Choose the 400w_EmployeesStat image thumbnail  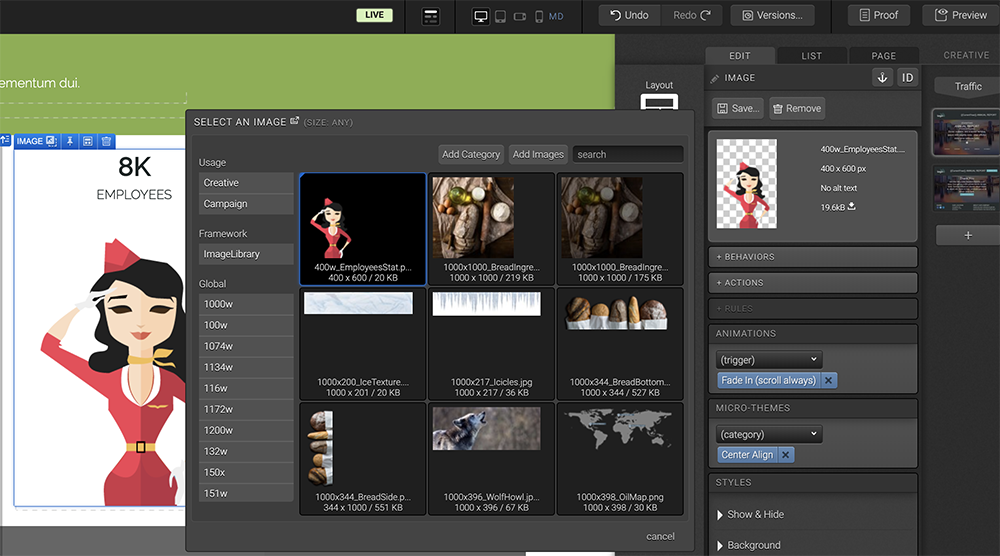click(x=363, y=229)
